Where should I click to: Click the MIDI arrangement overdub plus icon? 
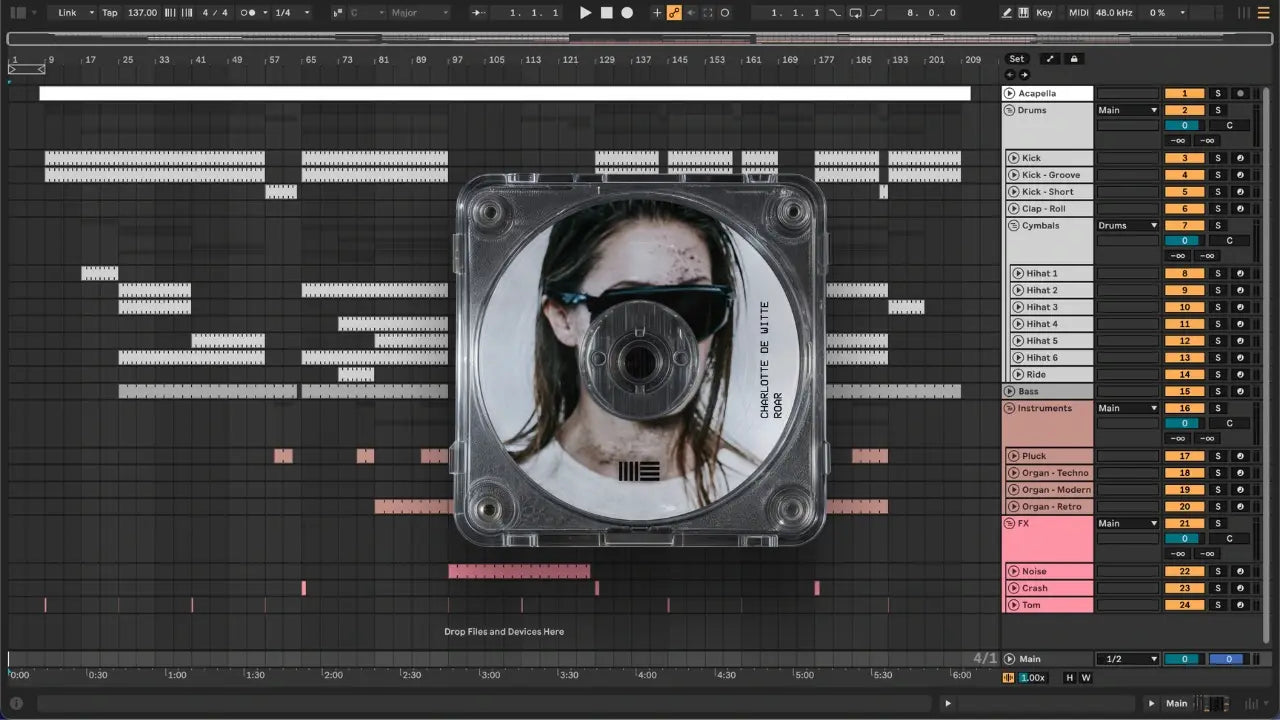(x=657, y=13)
